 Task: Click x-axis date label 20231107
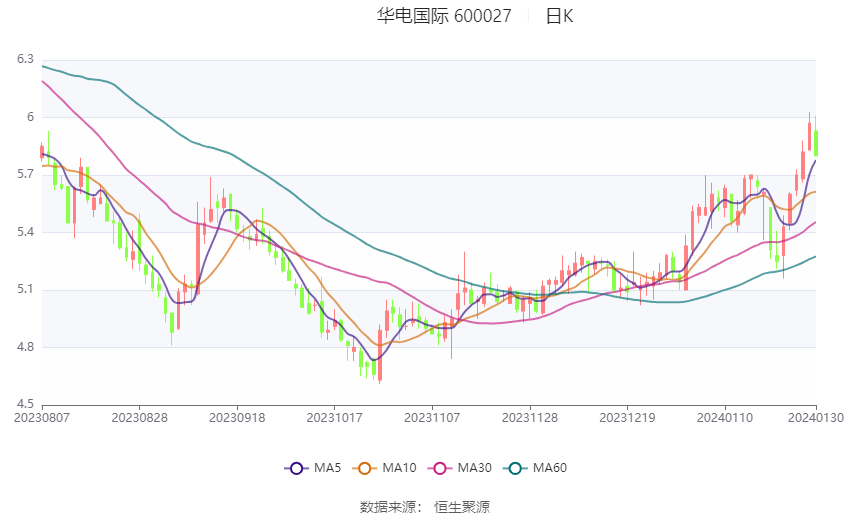[x=432, y=418]
